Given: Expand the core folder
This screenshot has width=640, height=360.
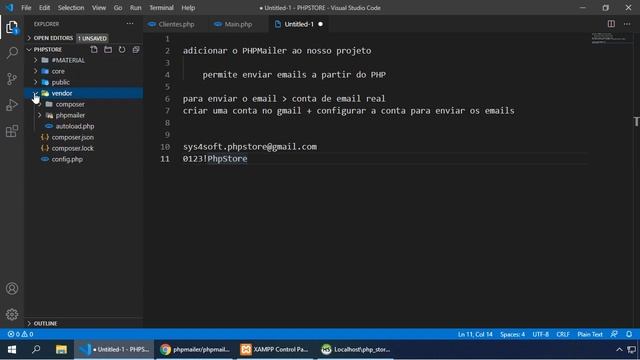Looking at the screenshot, I should [x=36, y=71].
